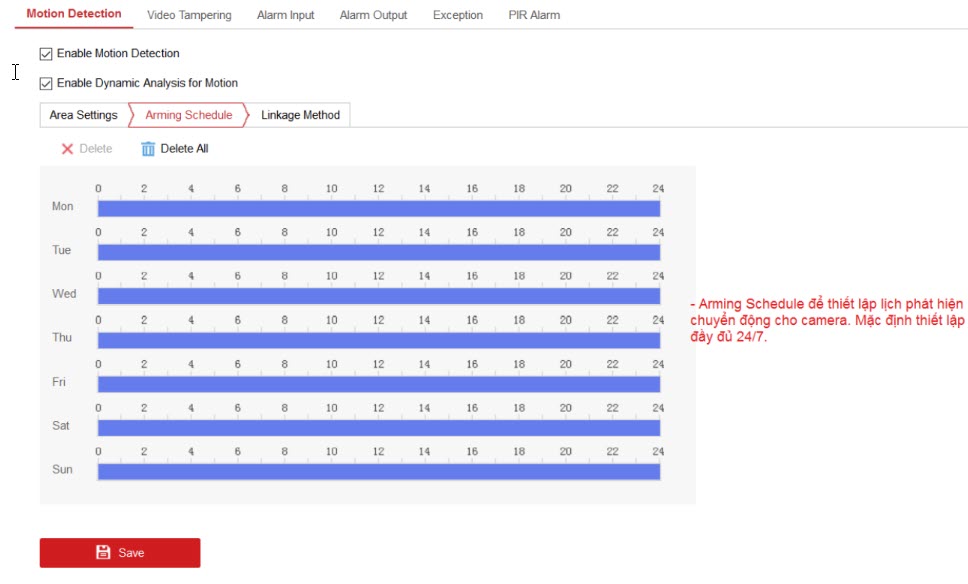The width and height of the screenshot is (968, 584).
Task: Click the floppy disk icon on Save
Action: 102,553
